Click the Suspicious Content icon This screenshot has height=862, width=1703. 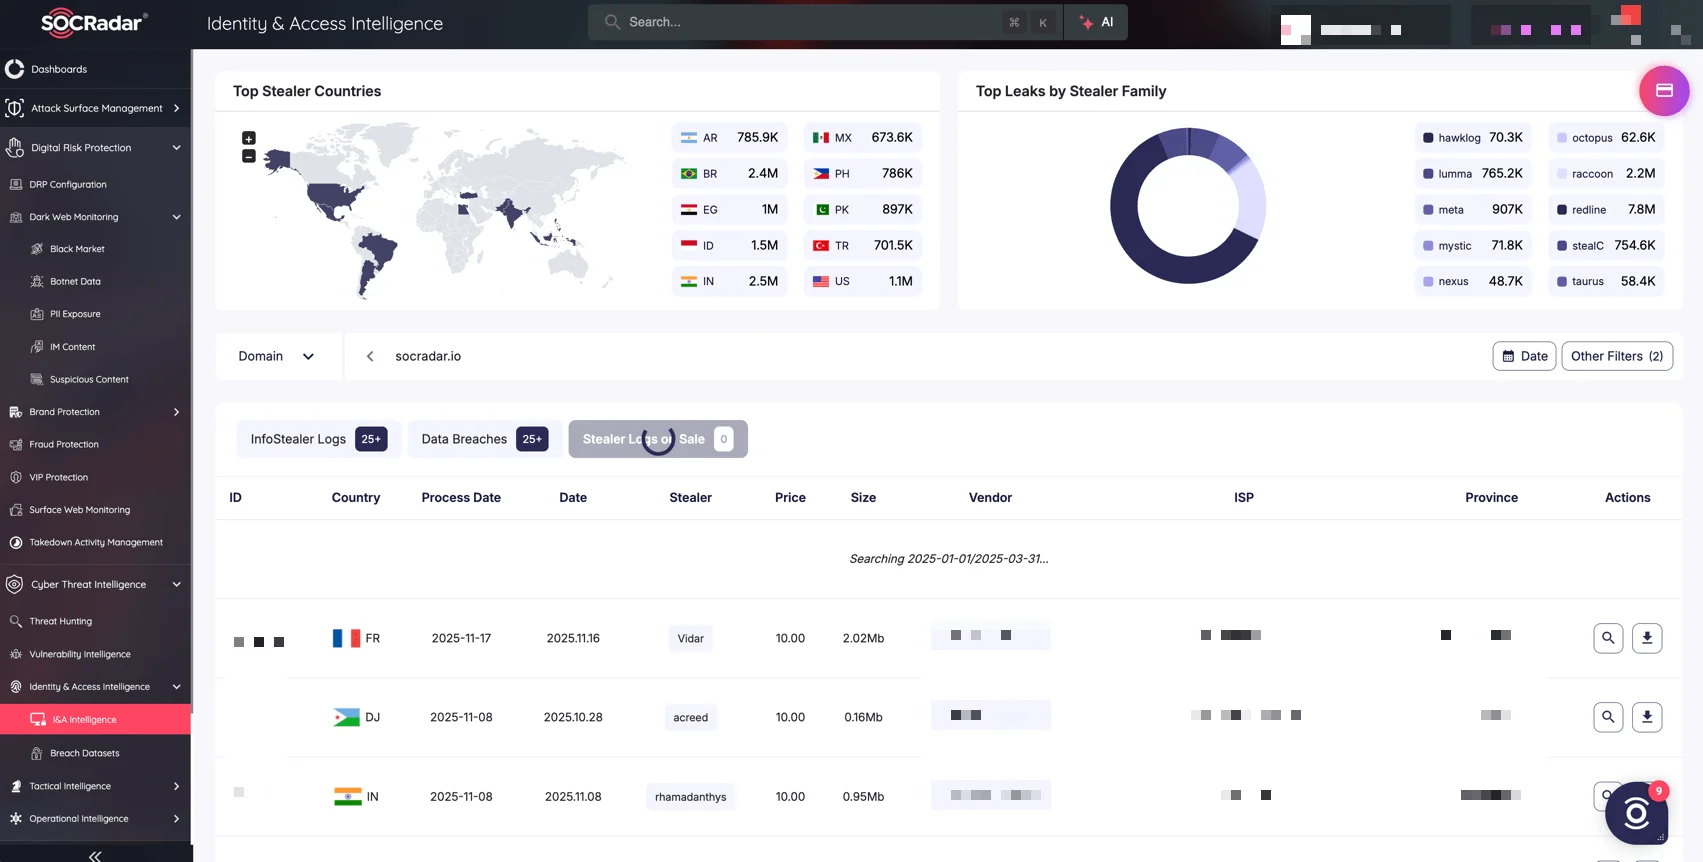point(37,379)
